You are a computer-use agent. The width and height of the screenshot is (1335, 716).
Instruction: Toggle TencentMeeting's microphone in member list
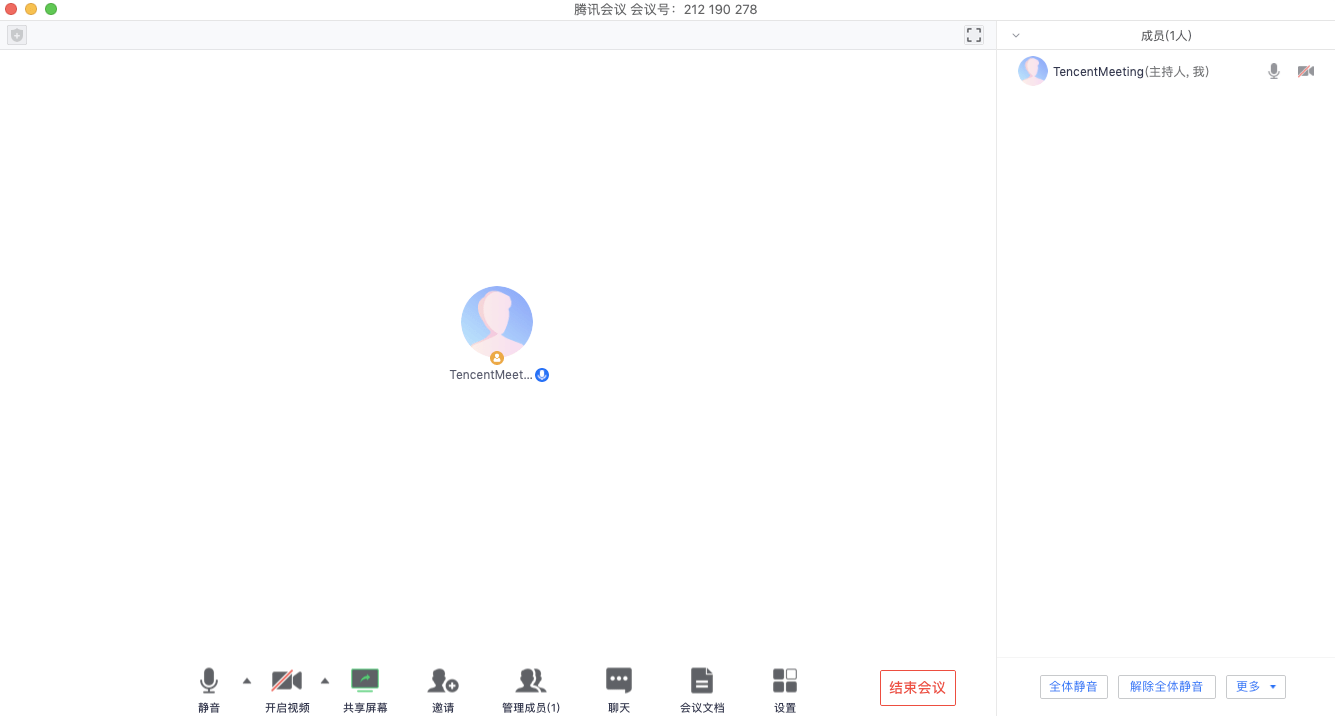pos(1274,72)
